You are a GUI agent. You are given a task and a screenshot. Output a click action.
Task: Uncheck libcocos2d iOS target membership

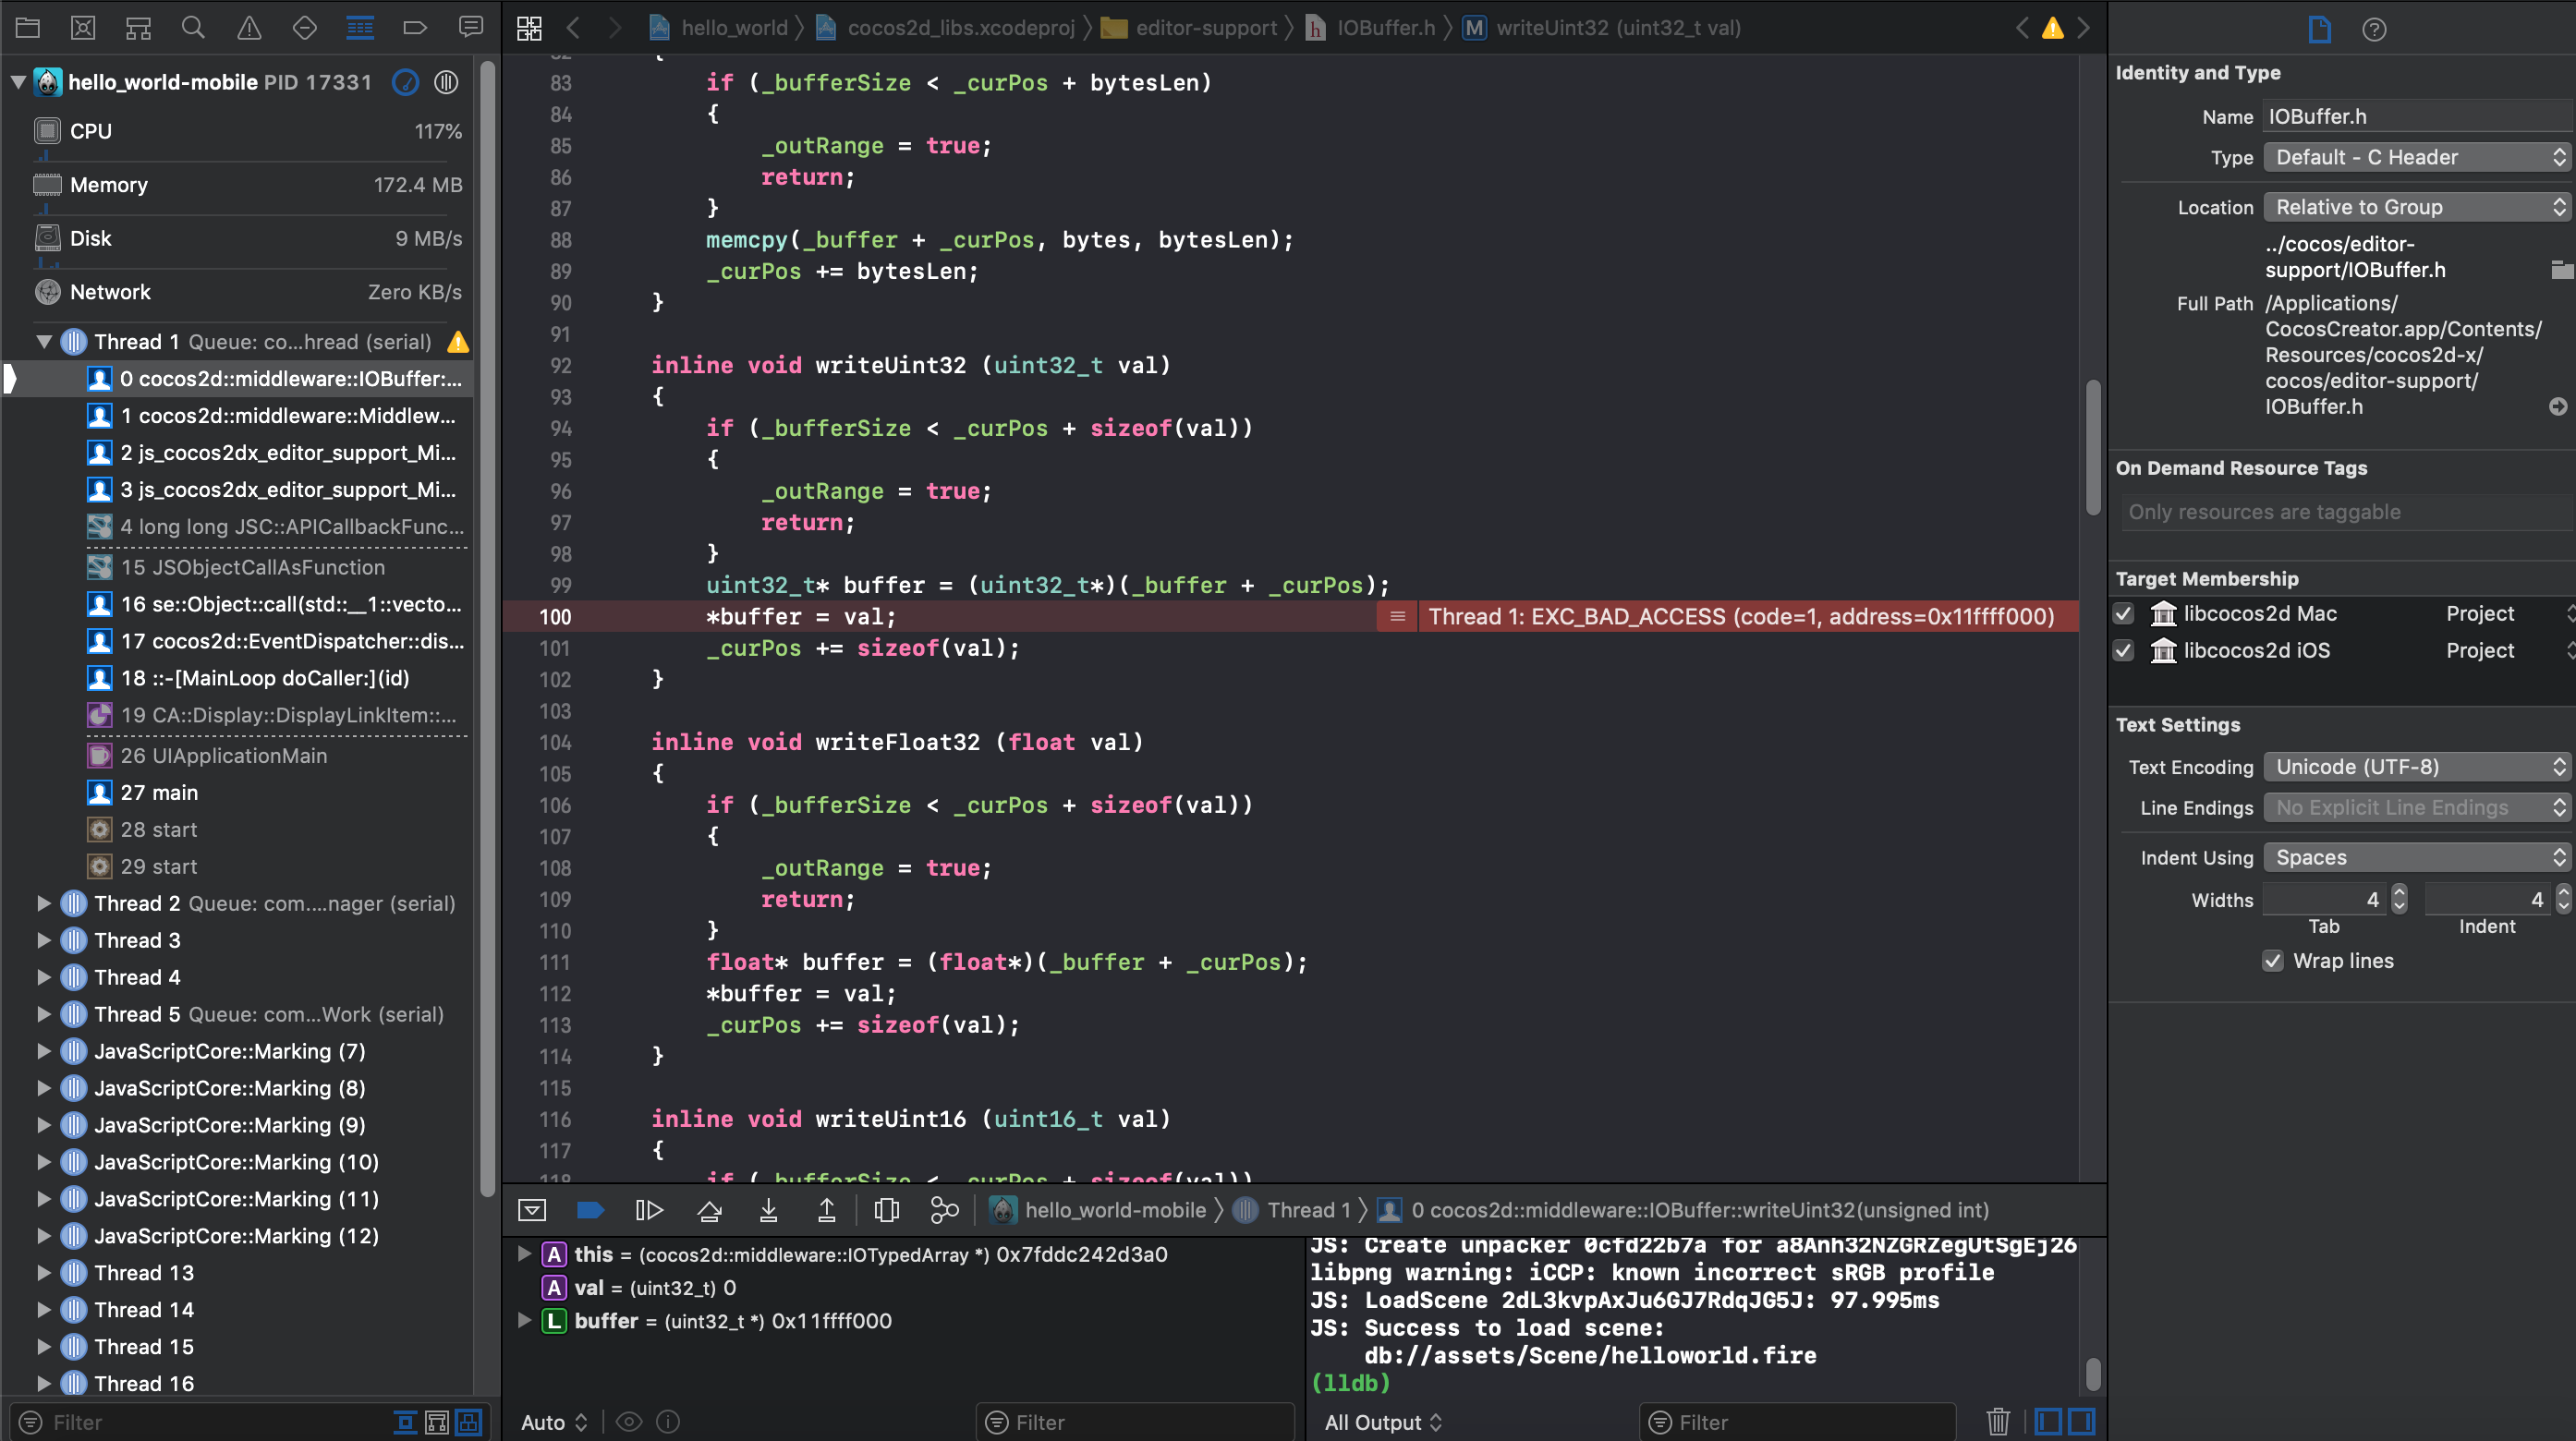2124,650
